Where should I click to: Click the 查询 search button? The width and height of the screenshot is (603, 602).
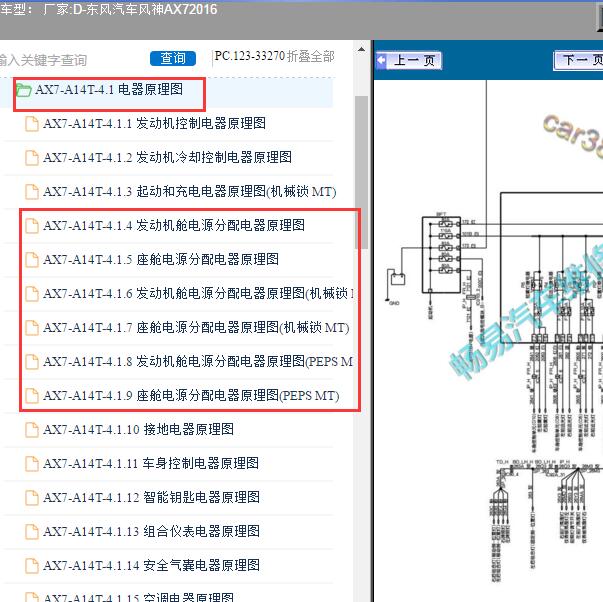tap(173, 58)
